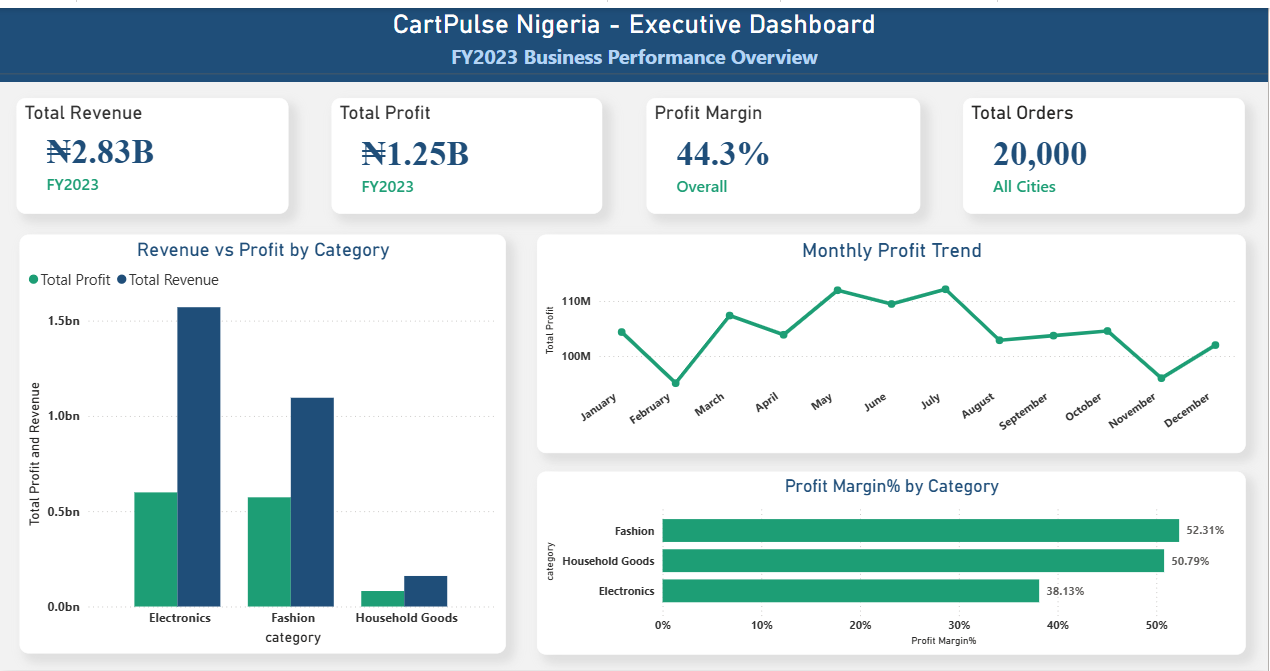Image resolution: width=1270 pixels, height=671 pixels.
Task: Click the green Total Profit legend marker
Action: [x=34, y=280]
